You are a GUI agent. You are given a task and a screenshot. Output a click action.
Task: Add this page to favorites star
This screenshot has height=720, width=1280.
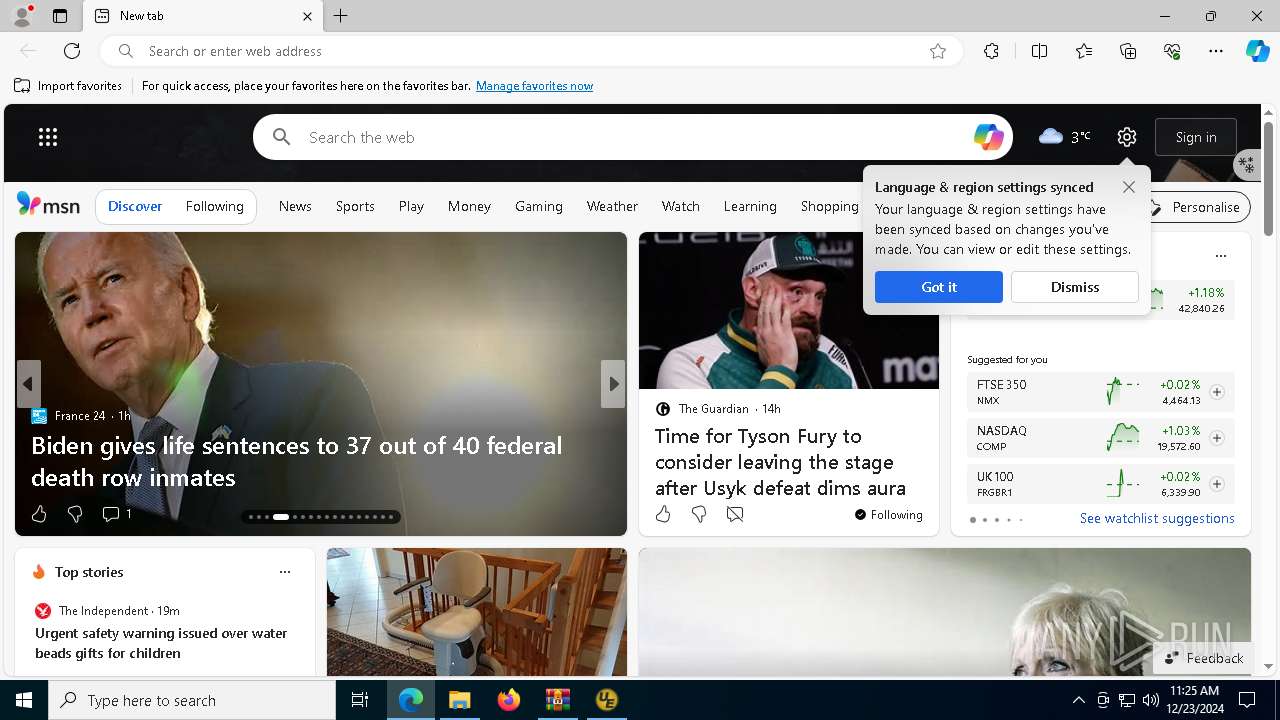tap(938, 51)
